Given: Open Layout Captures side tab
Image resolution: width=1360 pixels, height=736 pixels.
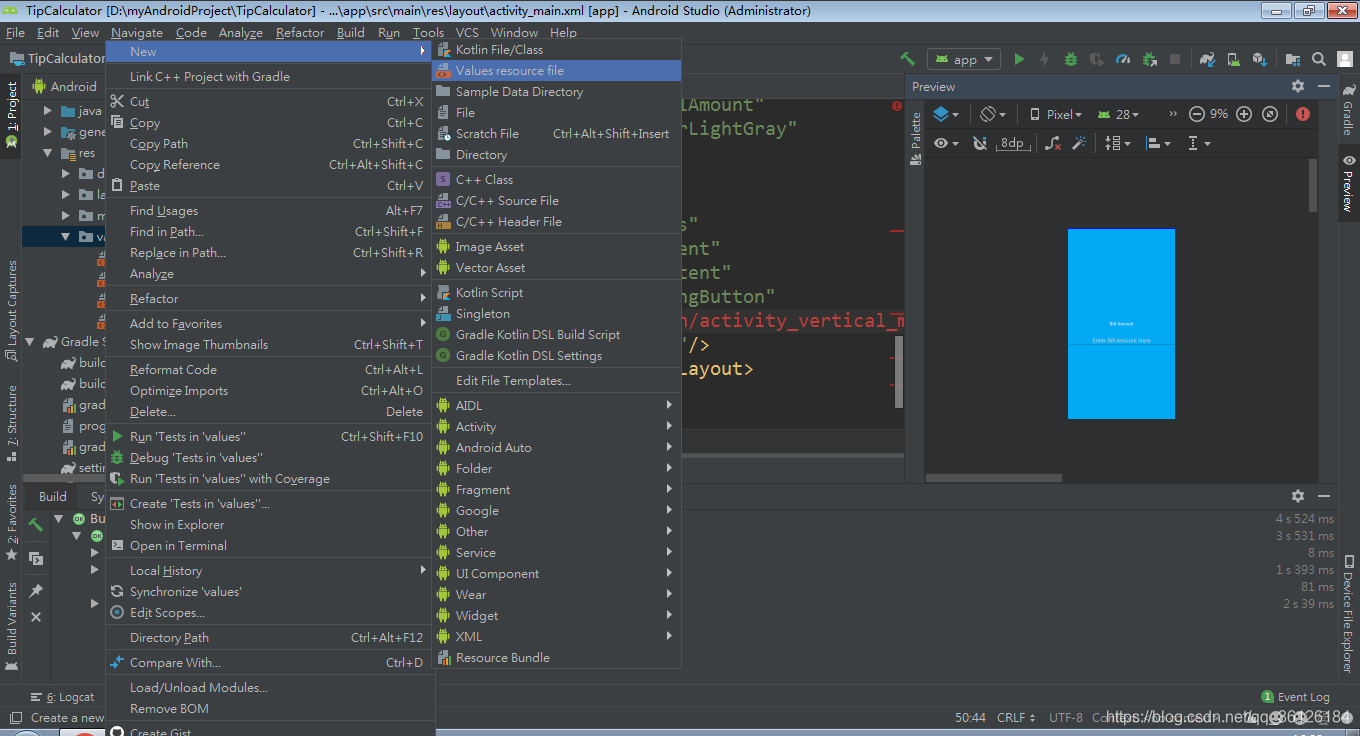Looking at the screenshot, I should click(12, 310).
